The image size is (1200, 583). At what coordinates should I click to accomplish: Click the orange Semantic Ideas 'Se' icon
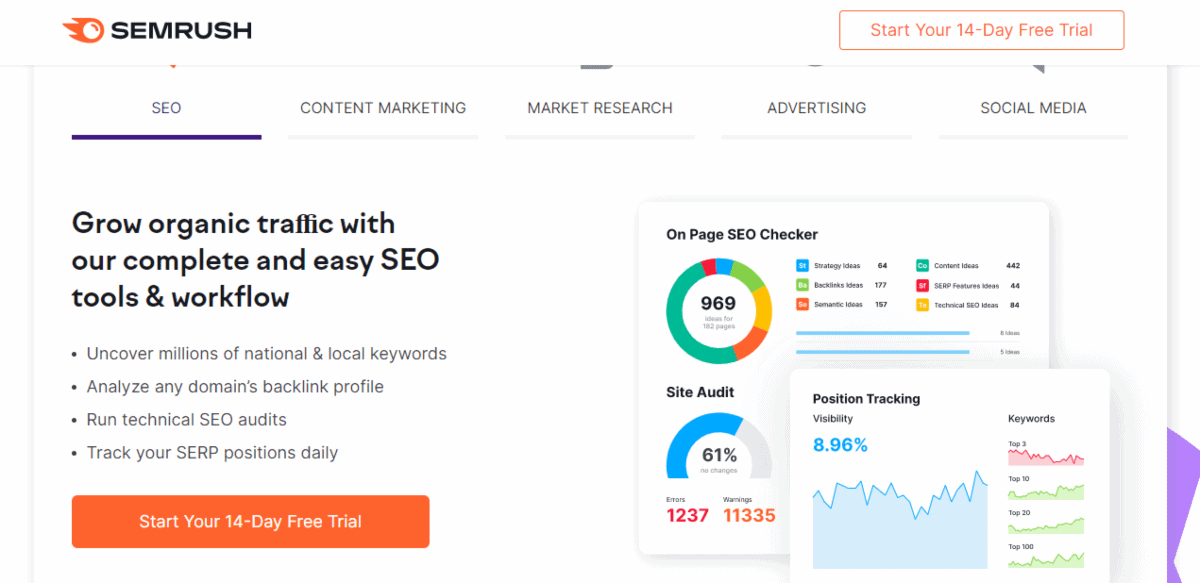802,305
